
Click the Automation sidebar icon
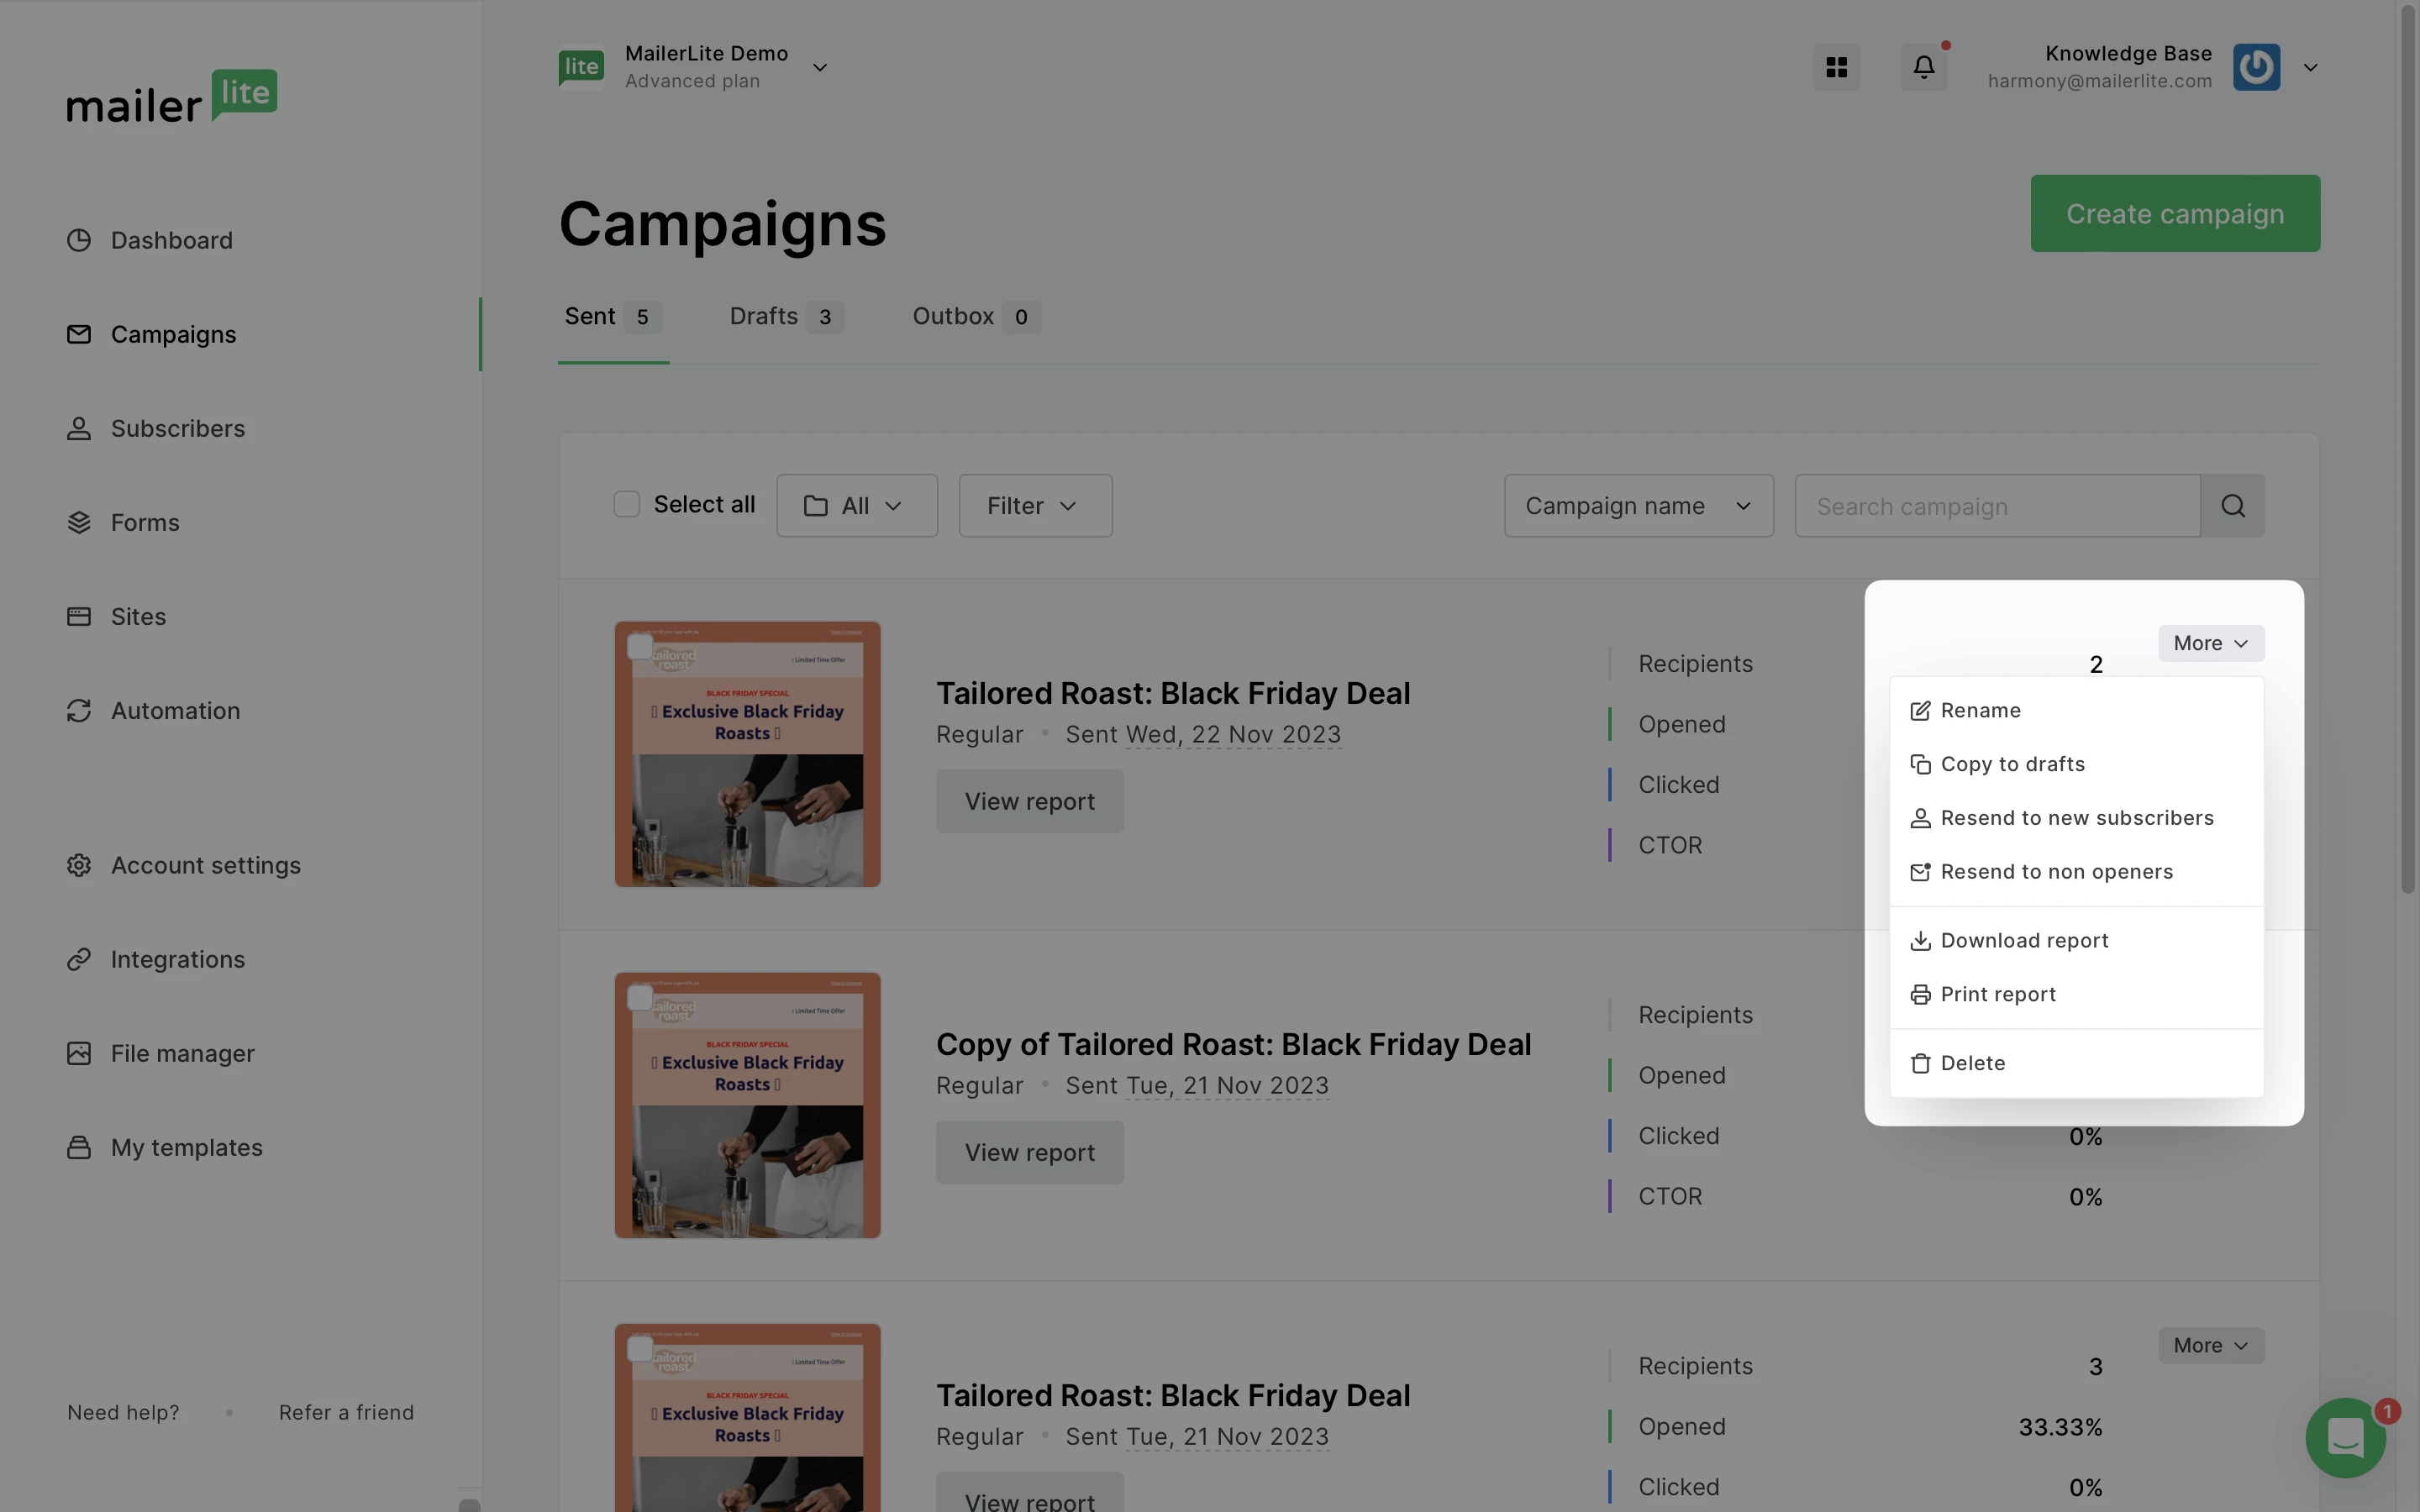pyautogui.click(x=79, y=711)
